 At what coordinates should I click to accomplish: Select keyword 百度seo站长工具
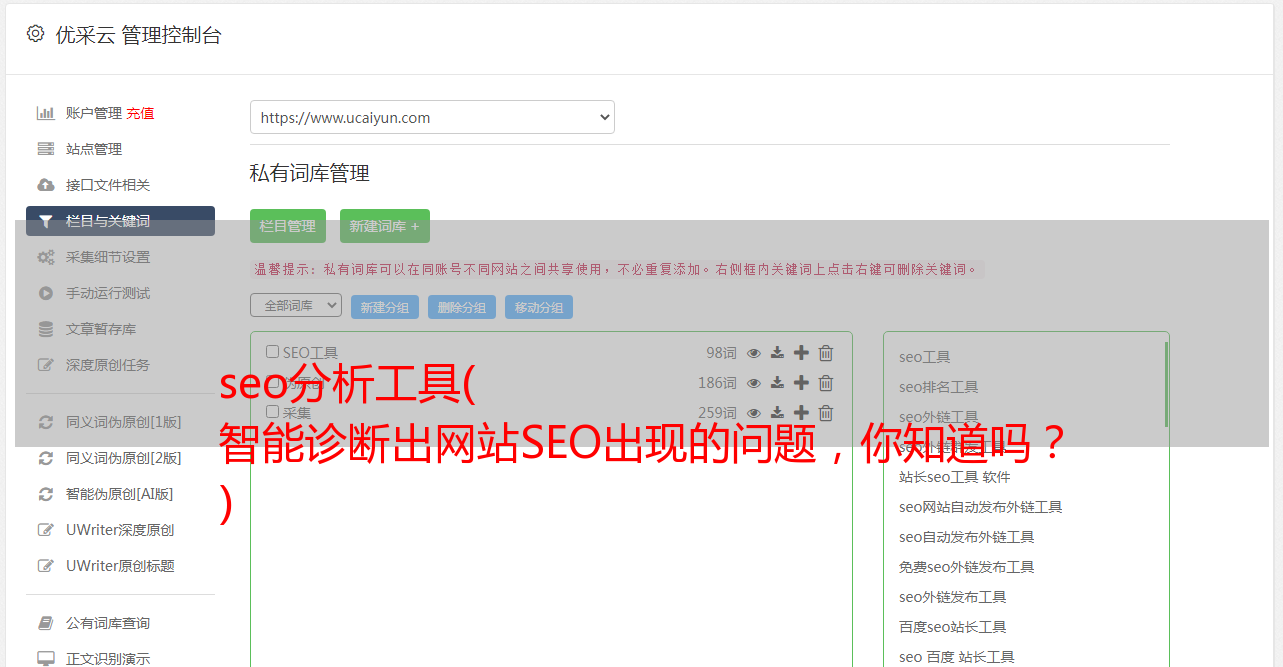tap(953, 627)
